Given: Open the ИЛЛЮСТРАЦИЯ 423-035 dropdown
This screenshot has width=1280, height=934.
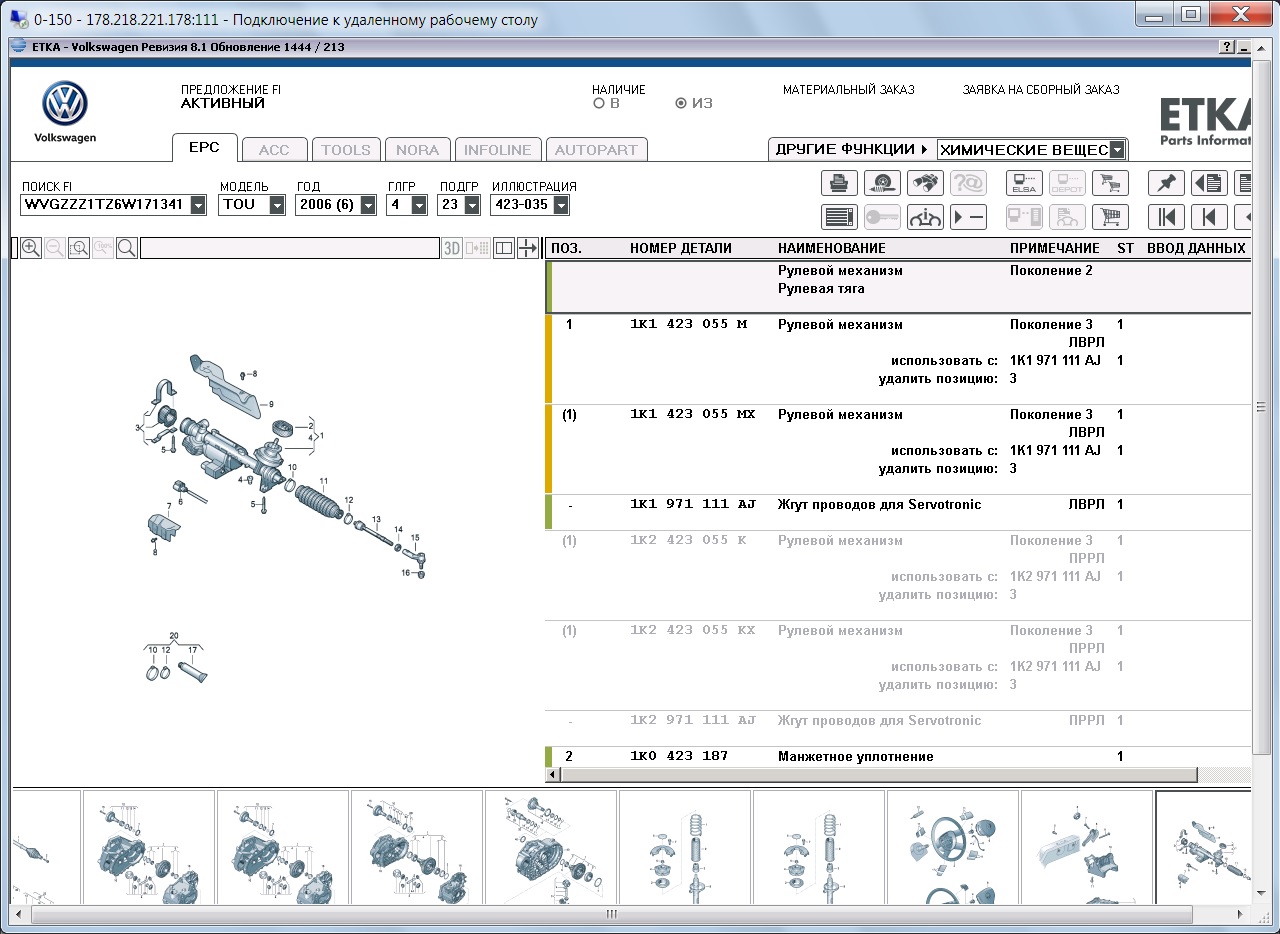Looking at the screenshot, I should (x=561, y=205).
